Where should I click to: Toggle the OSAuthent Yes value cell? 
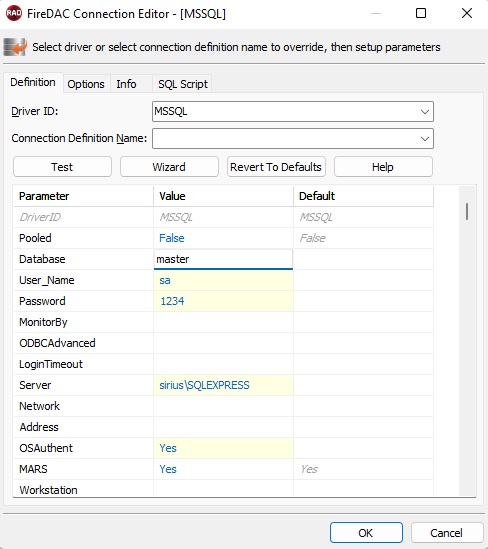point(223,448)
